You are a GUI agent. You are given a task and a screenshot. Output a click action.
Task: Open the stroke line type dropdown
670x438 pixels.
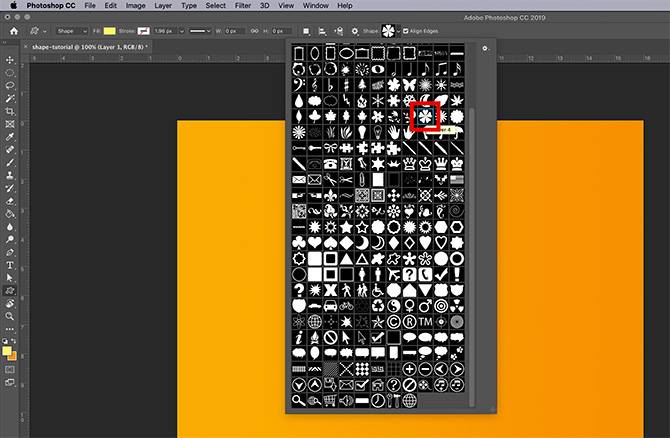200,31
